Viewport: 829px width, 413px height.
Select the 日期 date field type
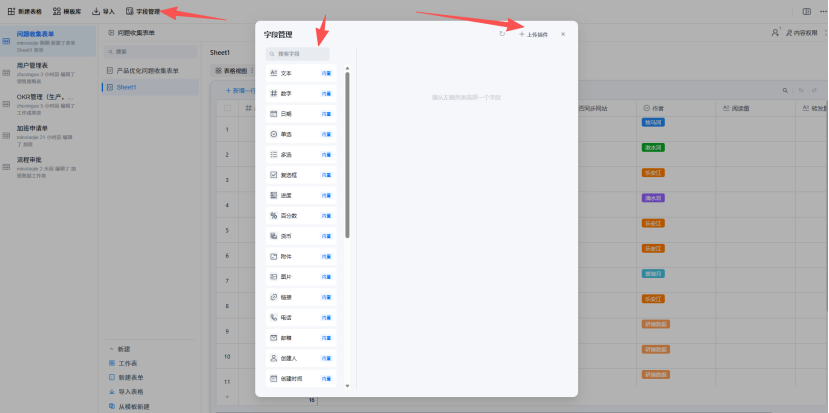pos(301,114)
